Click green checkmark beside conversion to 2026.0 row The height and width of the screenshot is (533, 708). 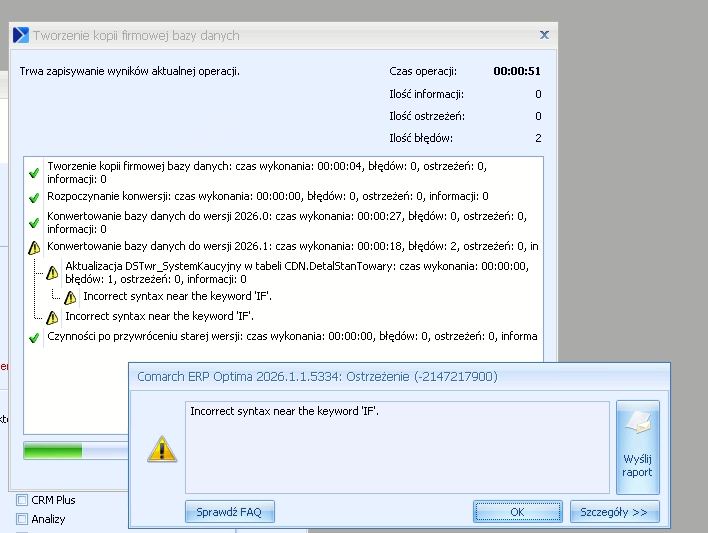click(x=34, y=222)
